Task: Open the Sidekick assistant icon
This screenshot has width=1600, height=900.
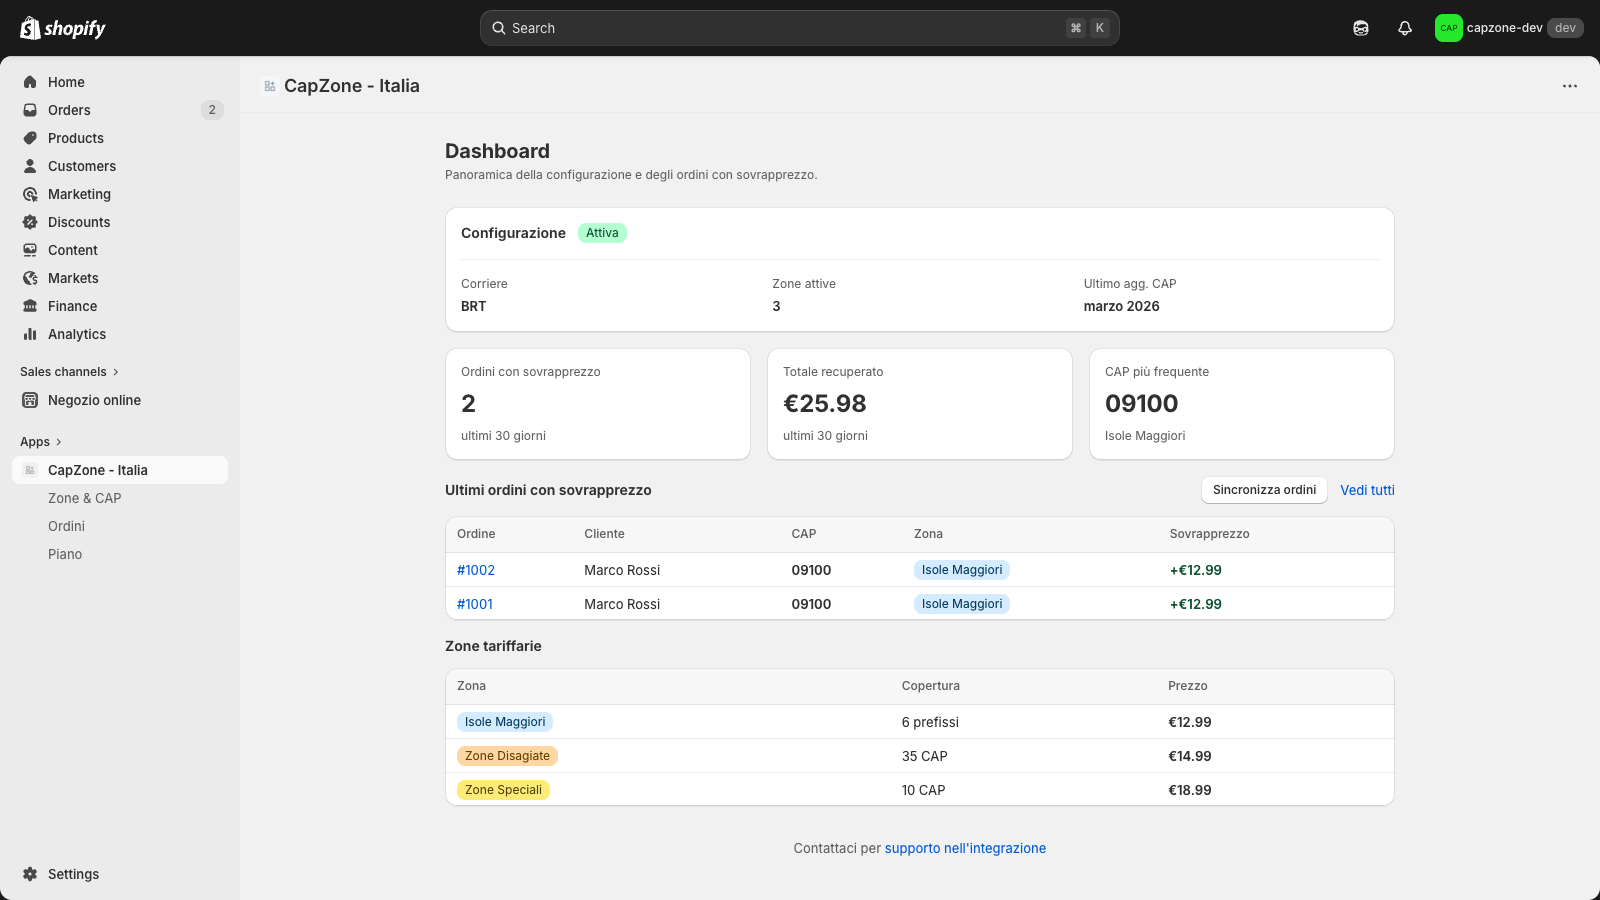Action: (1361, 28)
